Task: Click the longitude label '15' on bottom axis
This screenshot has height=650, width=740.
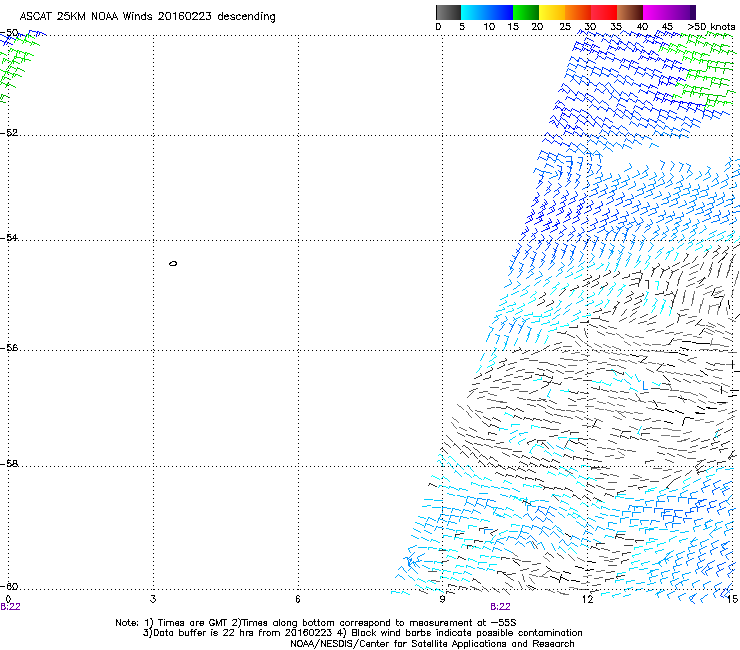Action: coord(732,599)
